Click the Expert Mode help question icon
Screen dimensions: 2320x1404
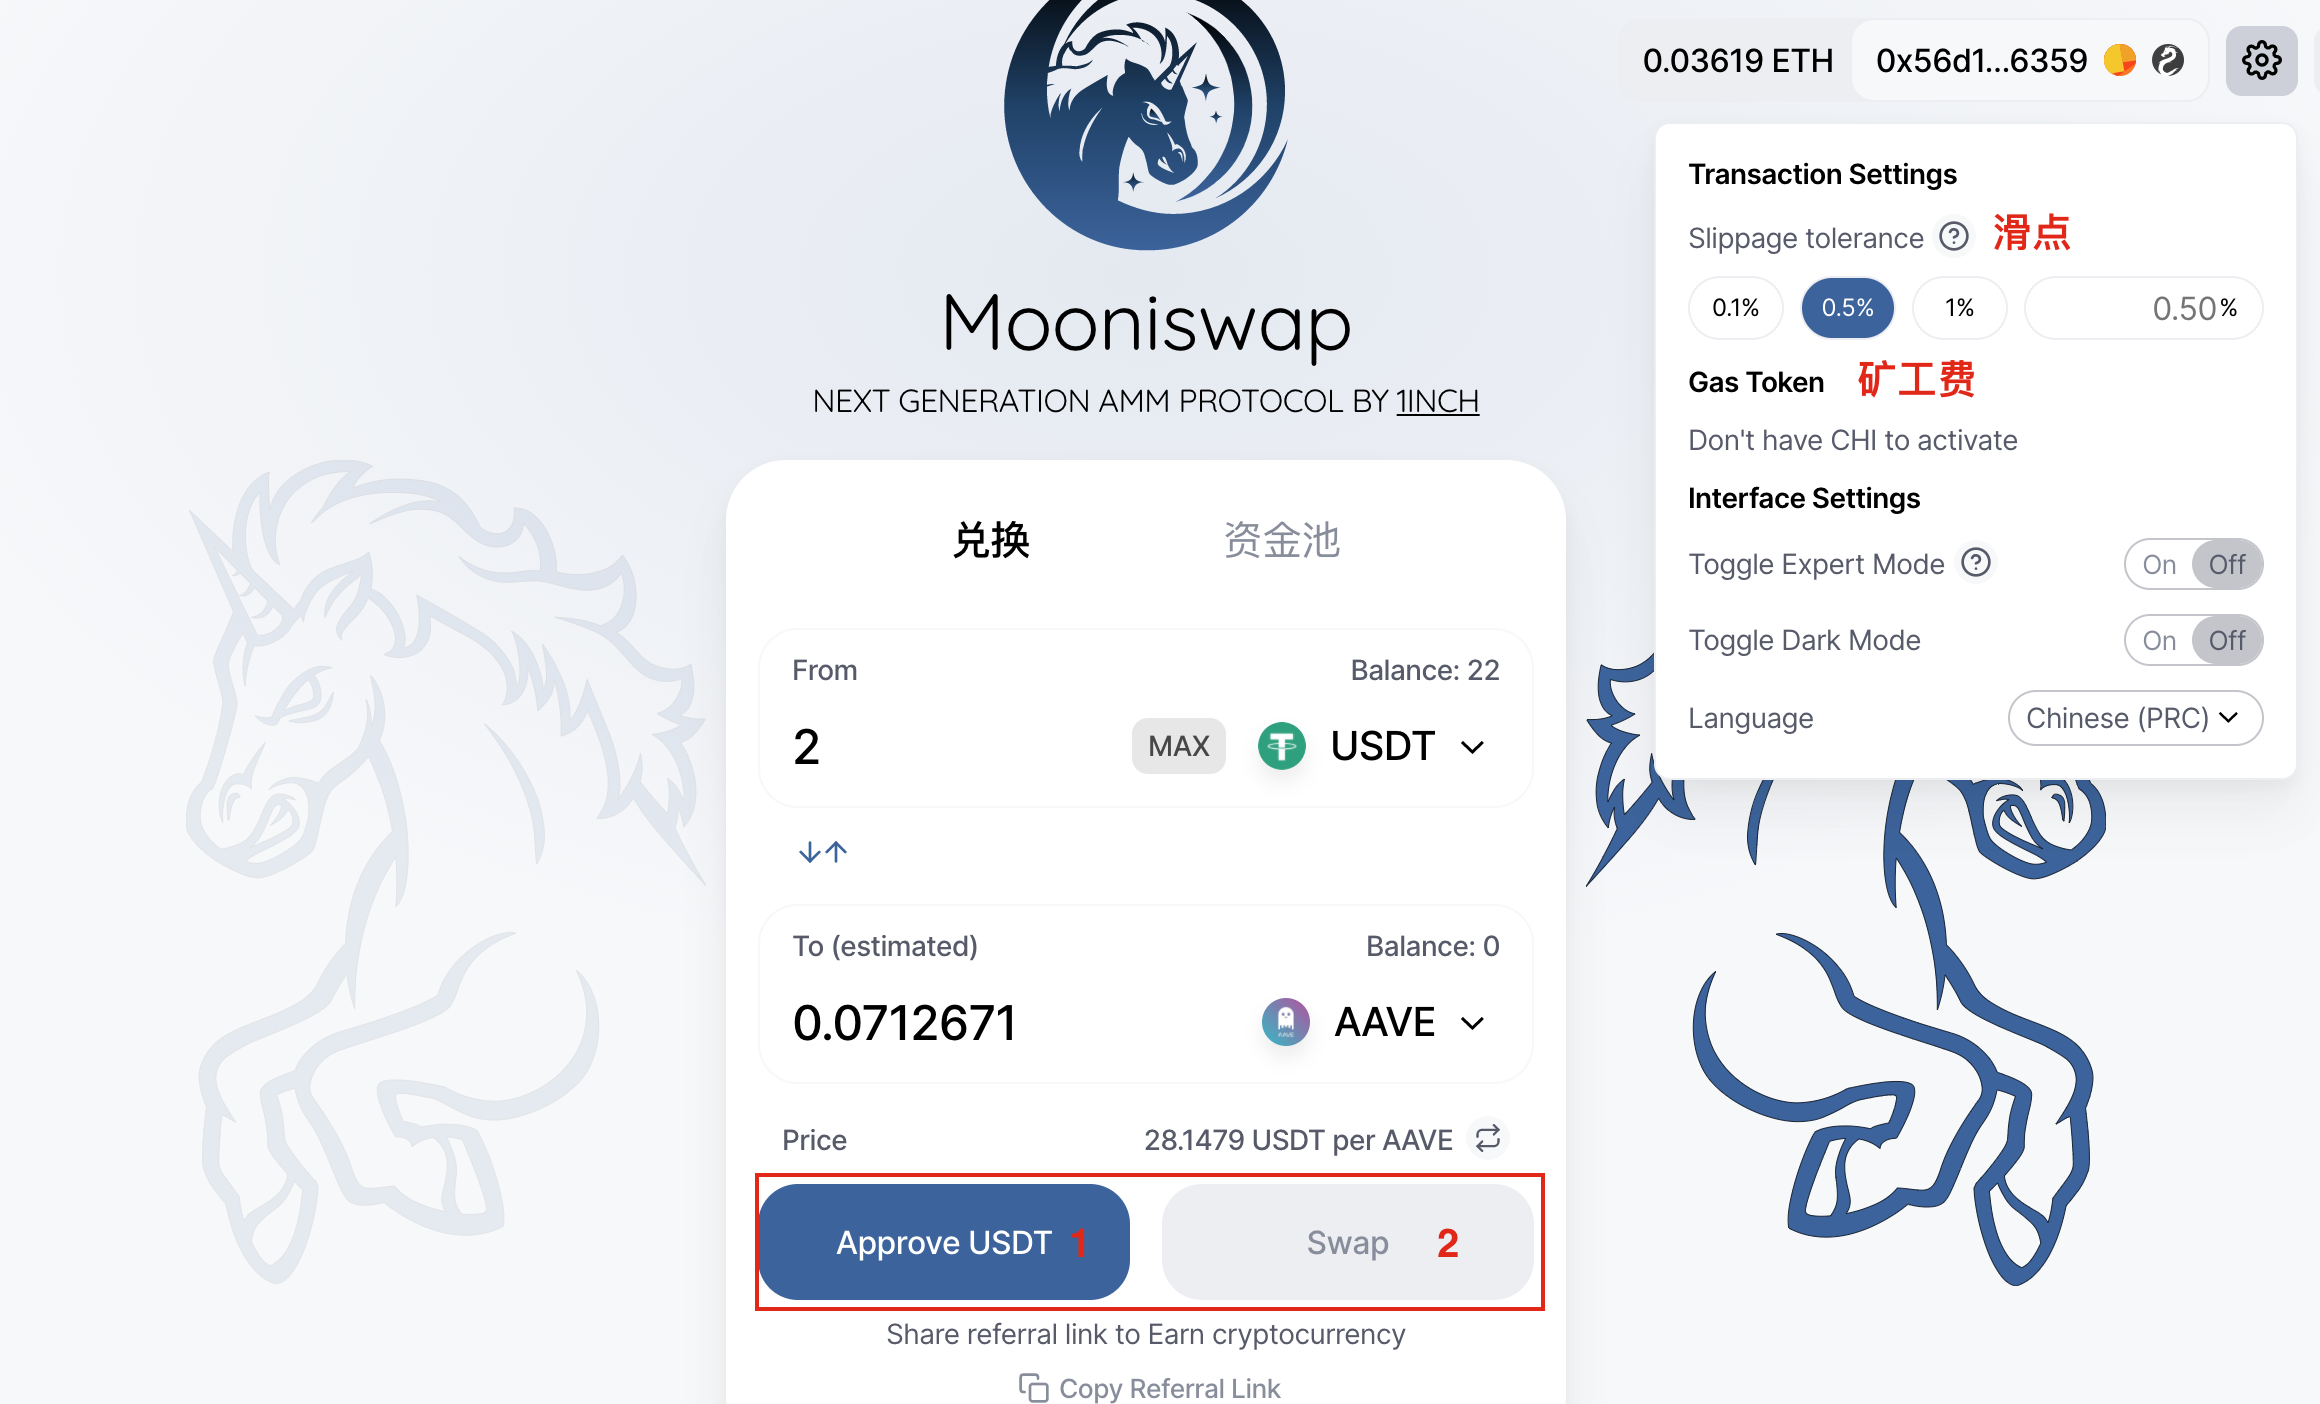tap(1975, 563)
